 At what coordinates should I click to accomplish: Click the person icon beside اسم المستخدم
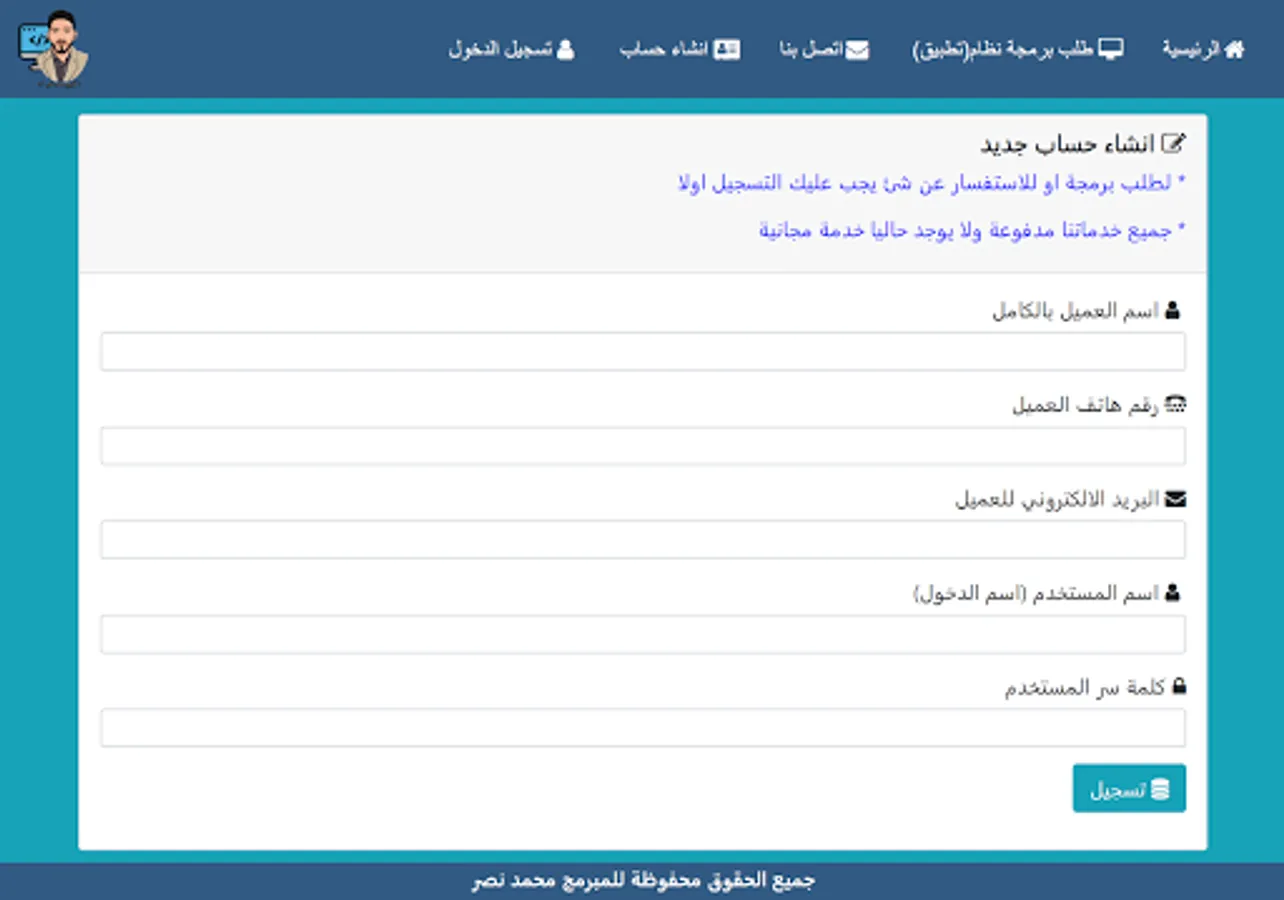pos(1172,593)
